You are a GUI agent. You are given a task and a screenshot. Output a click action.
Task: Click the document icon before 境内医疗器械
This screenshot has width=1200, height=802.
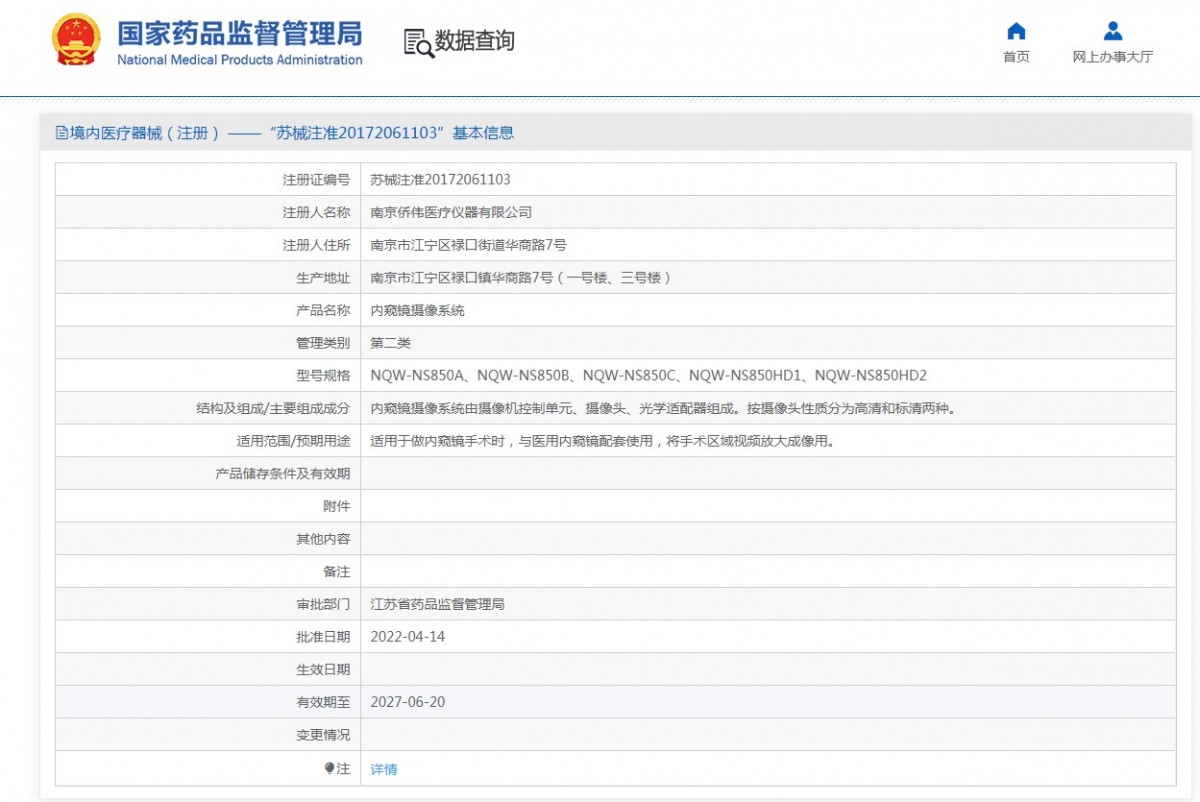point(62,133)
